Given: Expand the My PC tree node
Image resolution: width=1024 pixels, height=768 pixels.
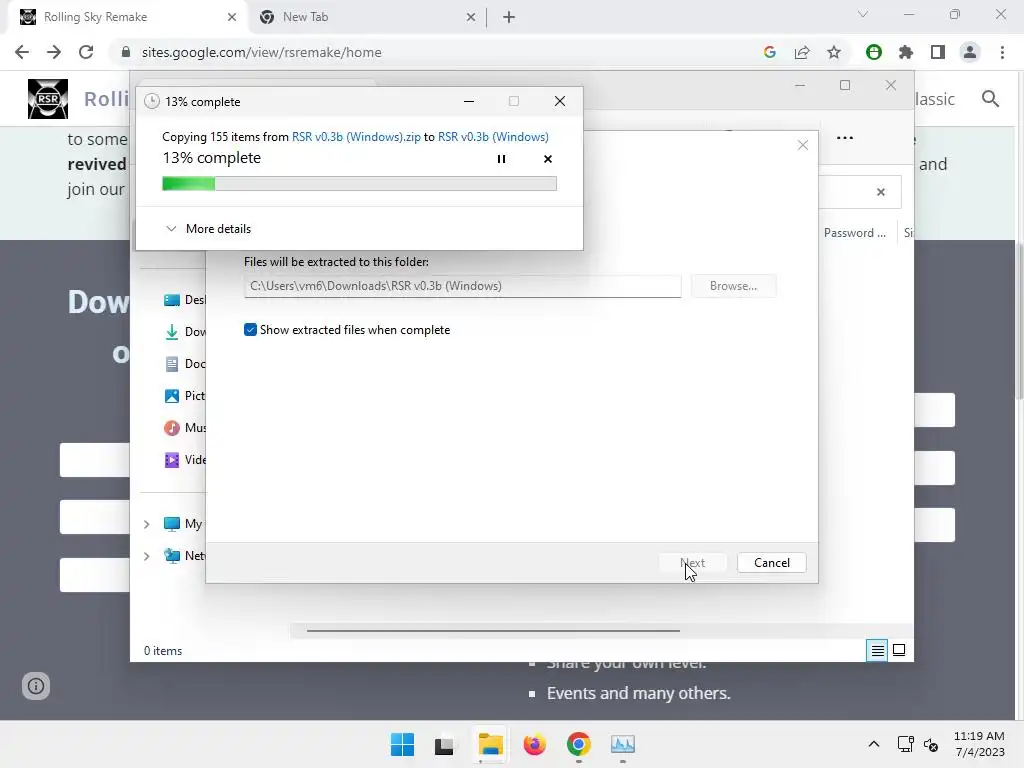Looking at the screenshot, I should pyautogui.click(x=146, y=524).
